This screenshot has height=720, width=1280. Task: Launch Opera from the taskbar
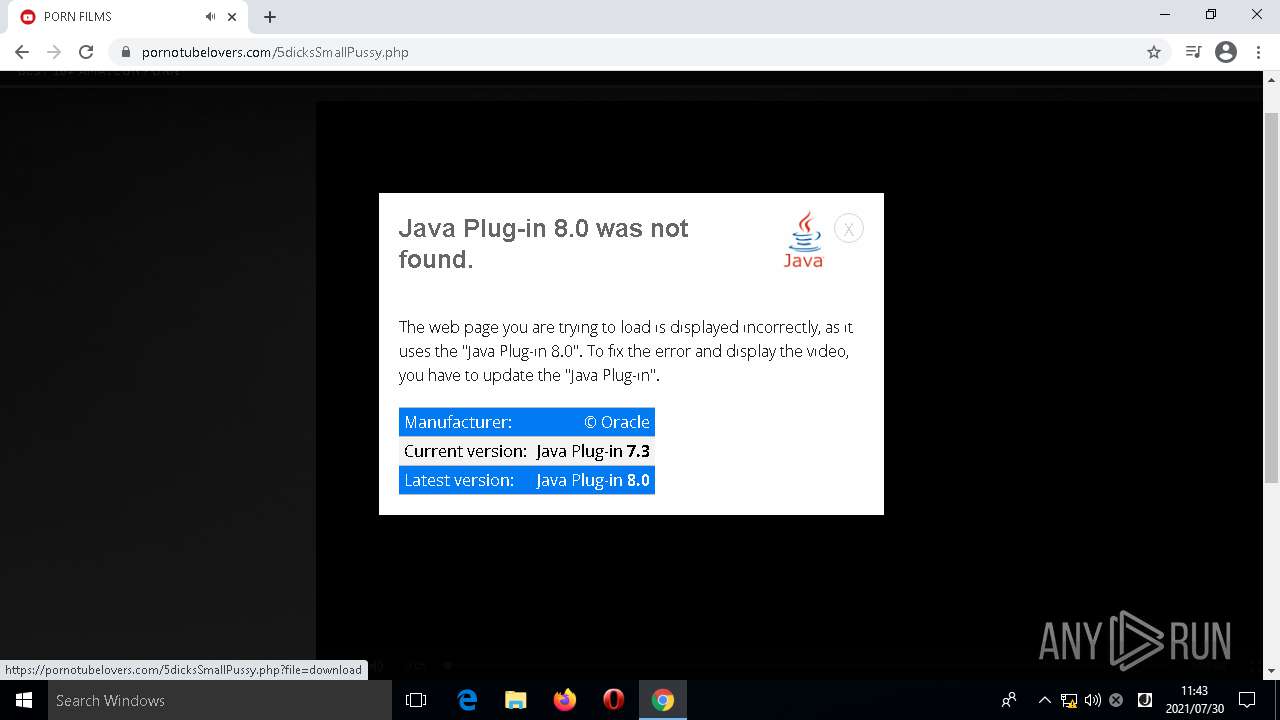(x=614, y=700)
